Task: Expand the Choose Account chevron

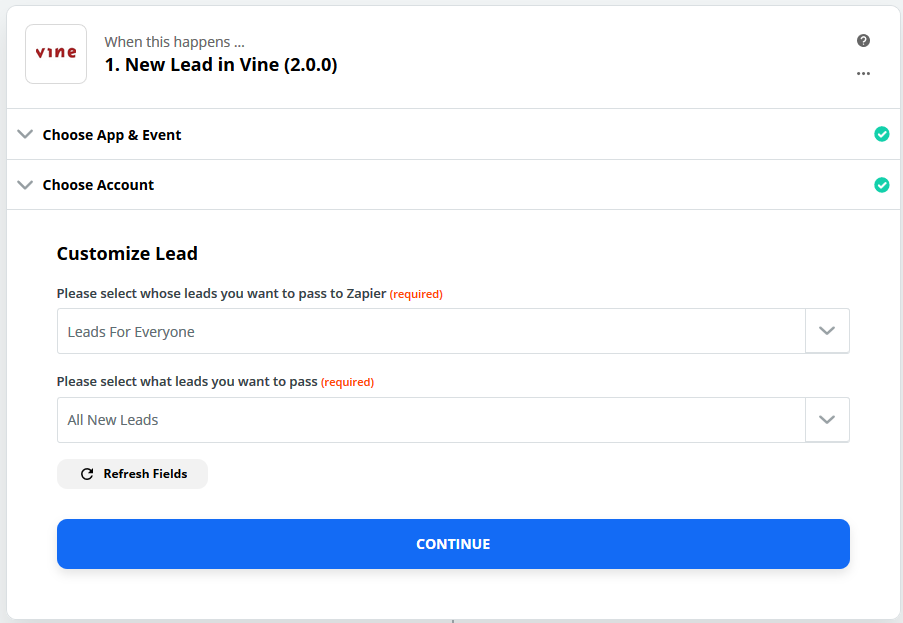Action: pos(25,185)
